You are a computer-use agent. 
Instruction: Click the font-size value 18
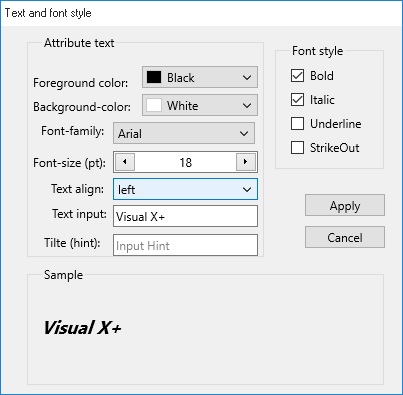point(185,162)
